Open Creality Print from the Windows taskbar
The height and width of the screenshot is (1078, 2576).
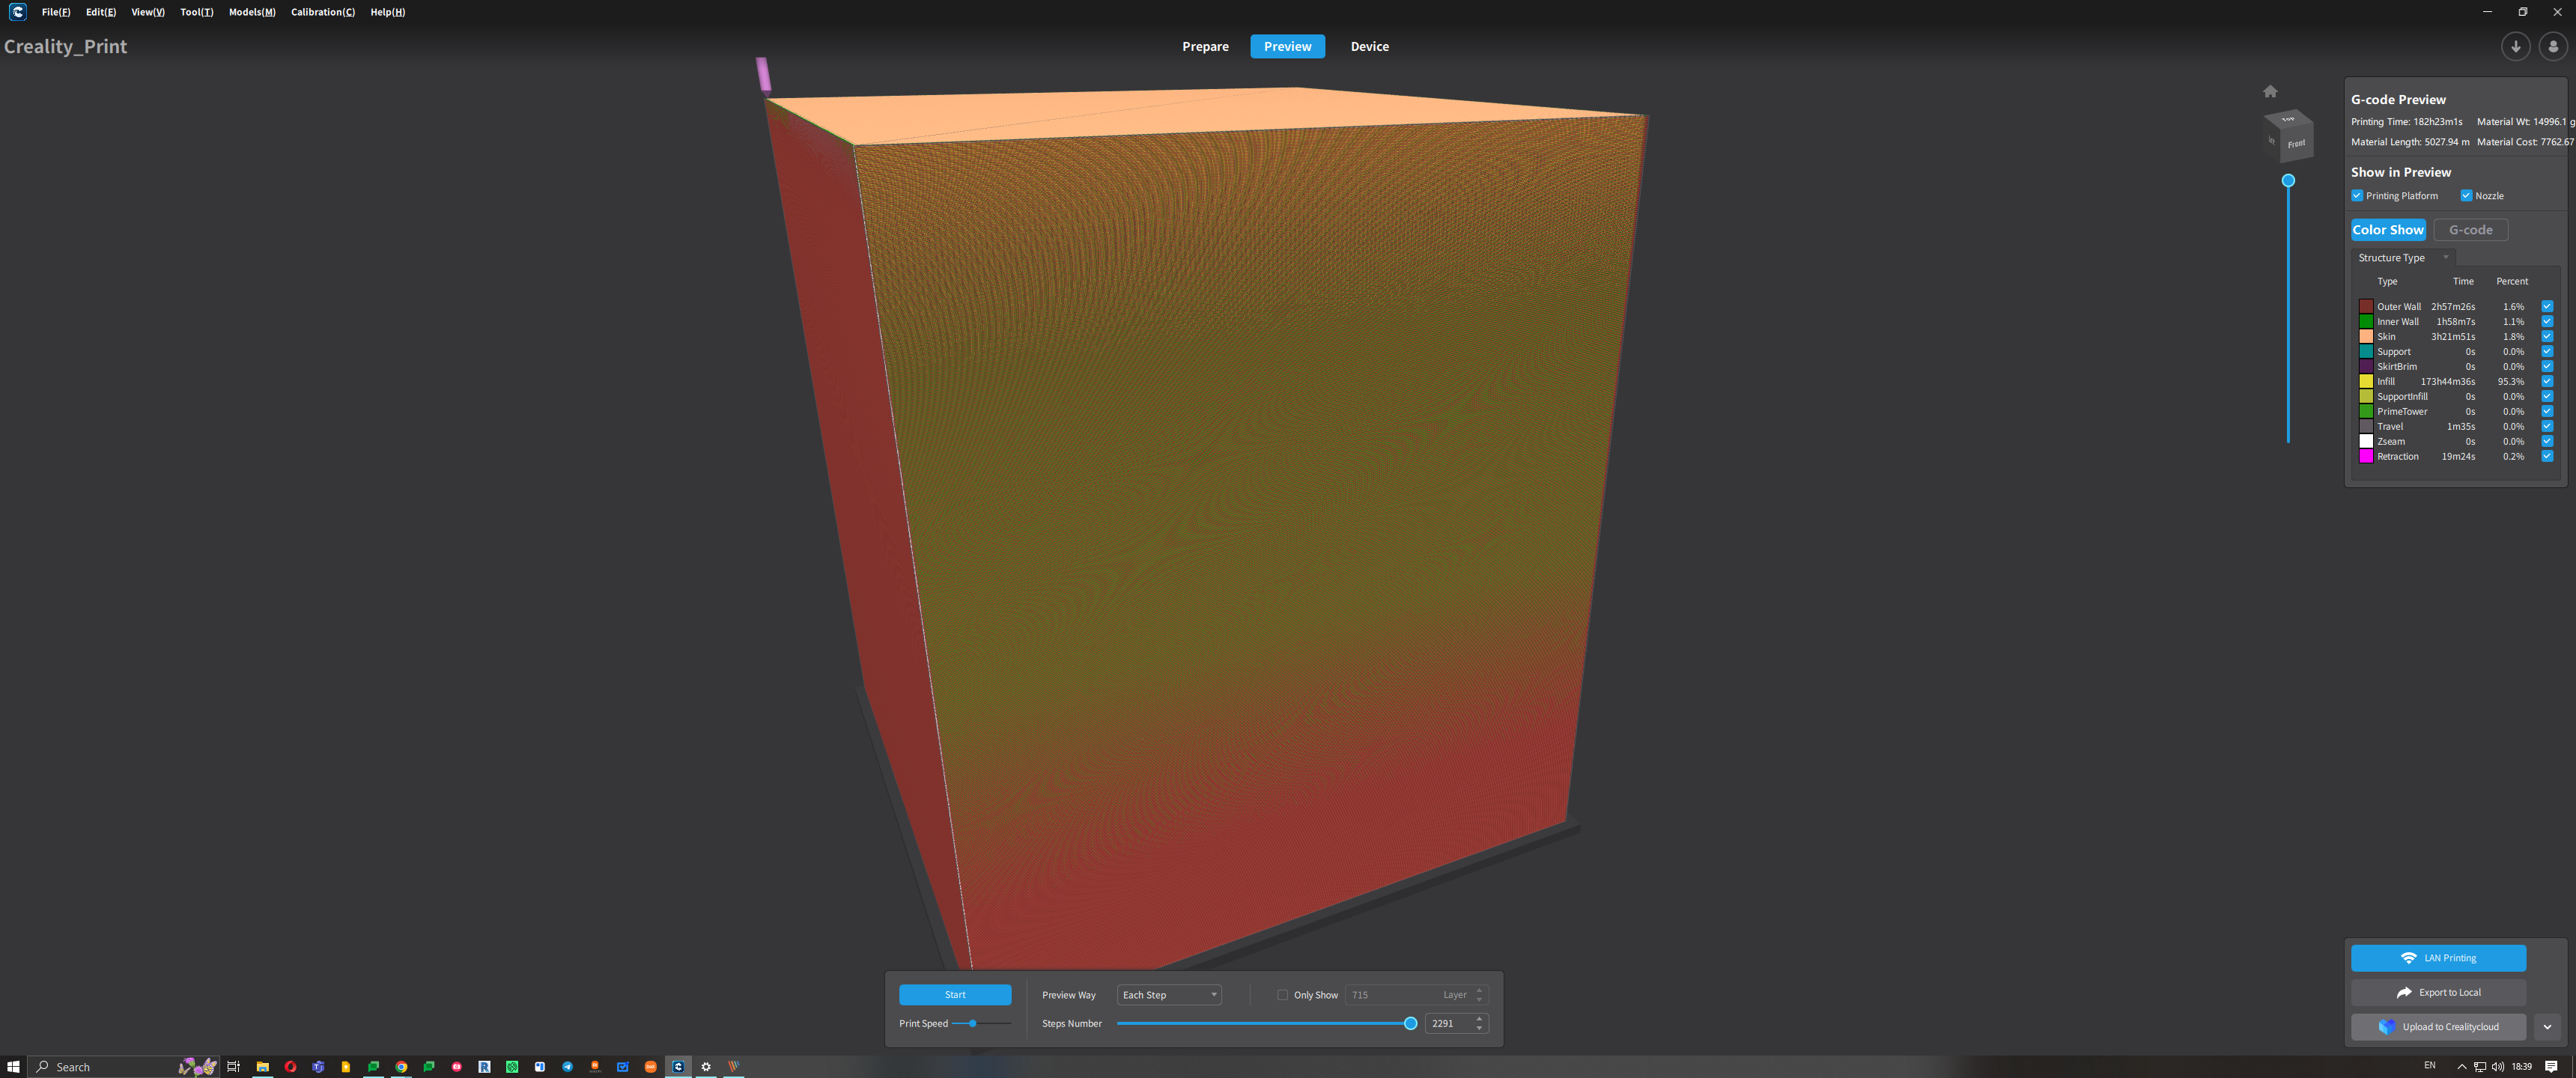[679, 1066]
